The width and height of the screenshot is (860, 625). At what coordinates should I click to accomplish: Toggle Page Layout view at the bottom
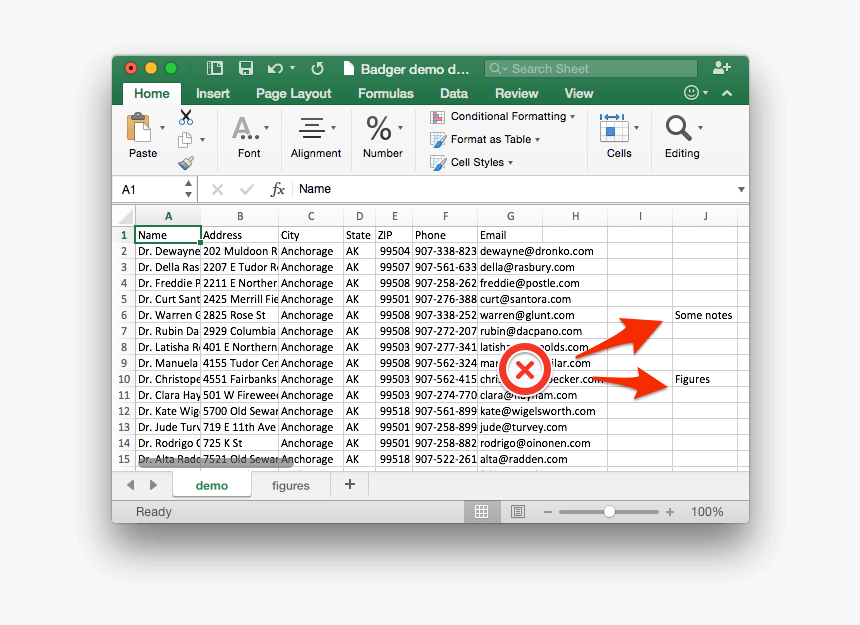coord(517,511)
